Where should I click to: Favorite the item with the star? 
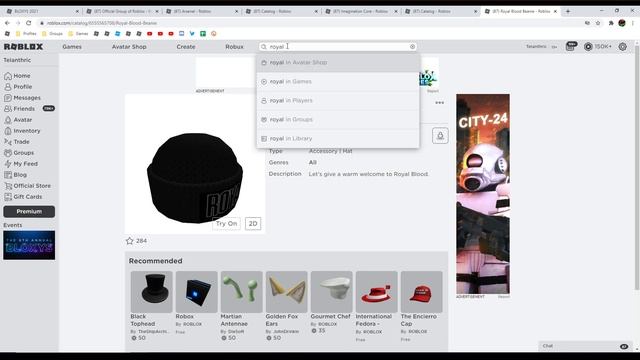[130, 241]
